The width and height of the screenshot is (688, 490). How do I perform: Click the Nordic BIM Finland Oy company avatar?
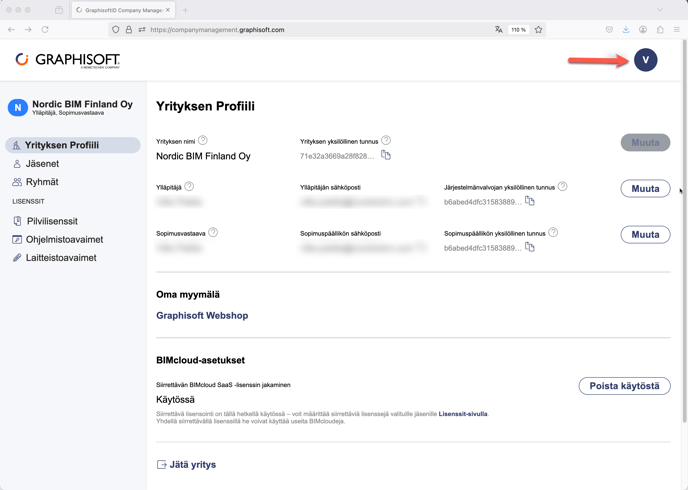[x=18, y=107]
